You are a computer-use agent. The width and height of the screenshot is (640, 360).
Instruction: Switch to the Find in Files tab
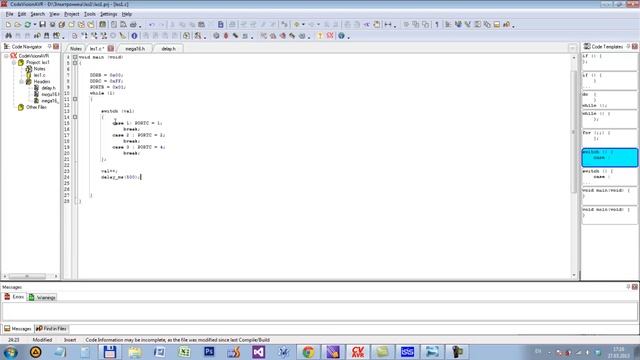click(x=51, y=329)
